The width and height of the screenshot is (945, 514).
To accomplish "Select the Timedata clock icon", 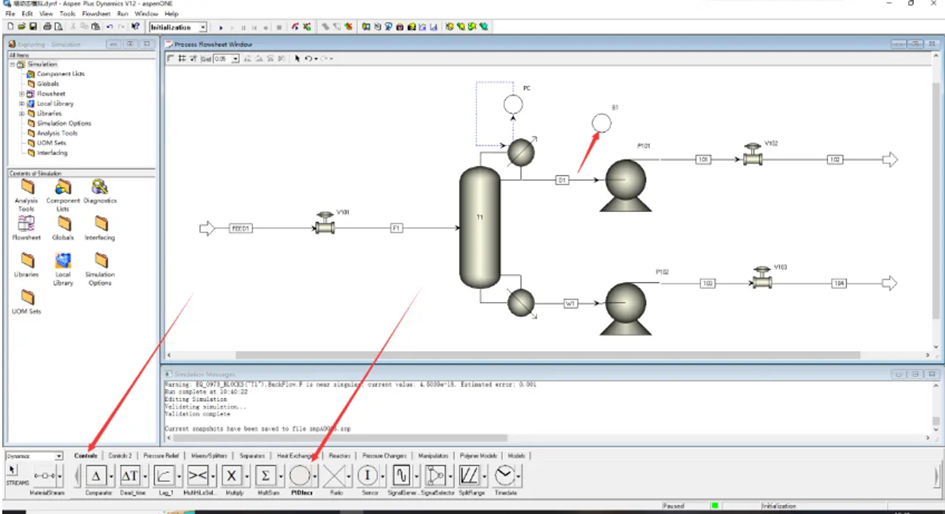I will [504, 475].
